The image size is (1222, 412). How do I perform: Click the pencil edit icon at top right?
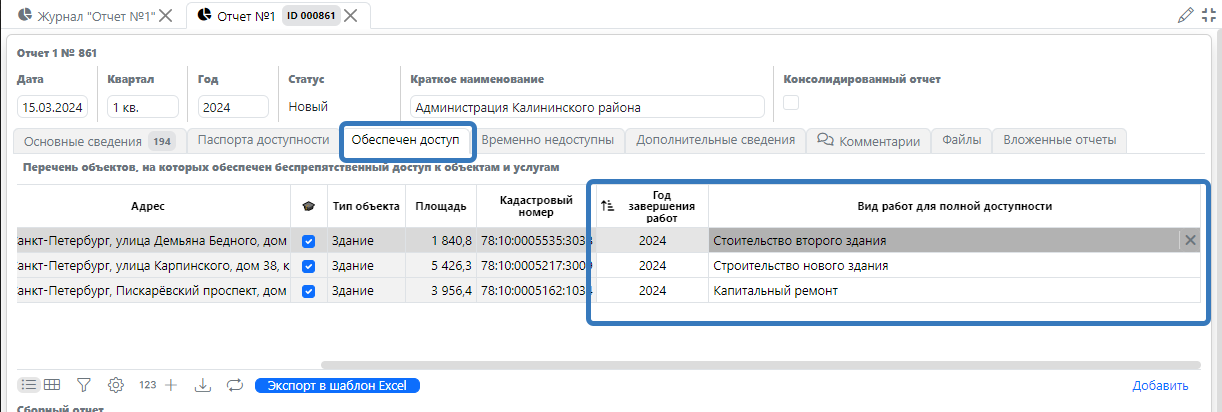(x=1186, y=15)
